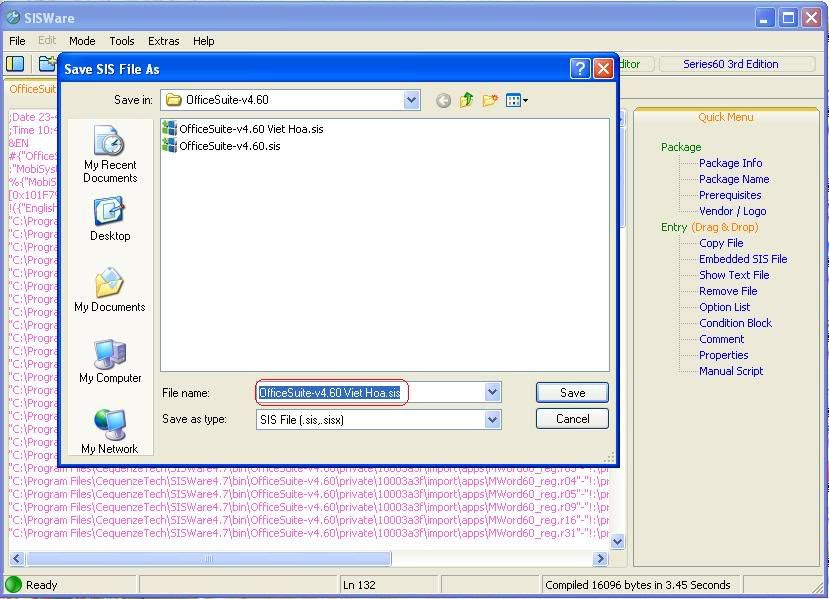Click Properties entry in Quick Menu

pyautogui.click(x=723, y=355)
